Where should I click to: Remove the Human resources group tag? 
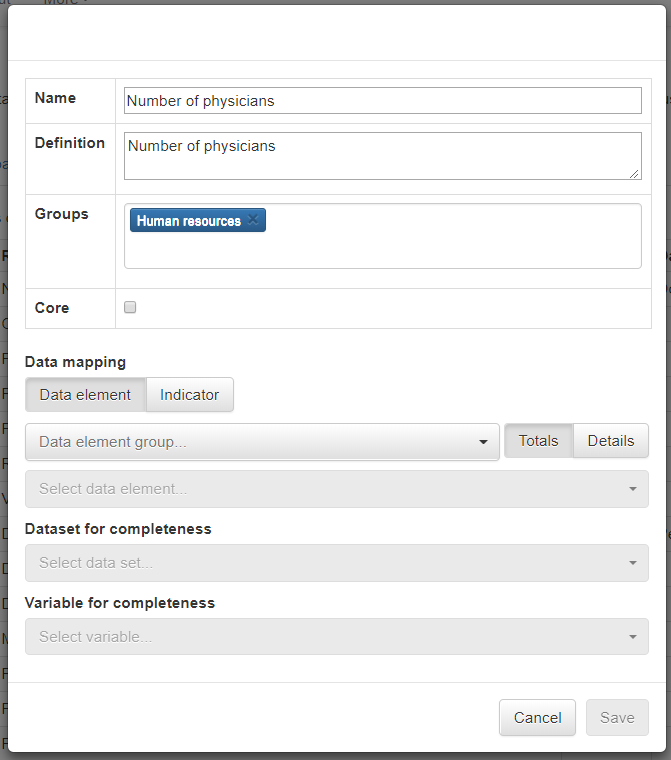253,220
